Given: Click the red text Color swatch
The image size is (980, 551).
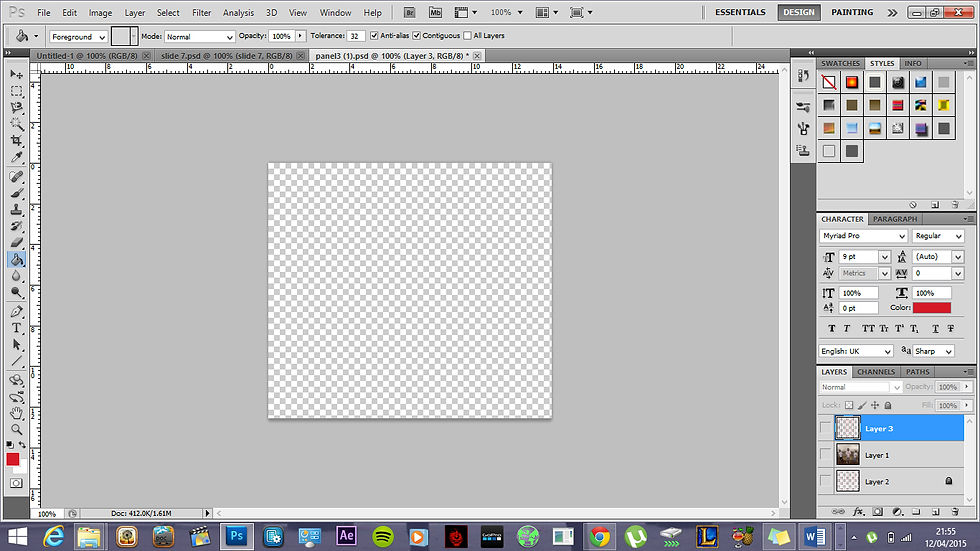Looking at the screenshot, I should coord(931,307).
